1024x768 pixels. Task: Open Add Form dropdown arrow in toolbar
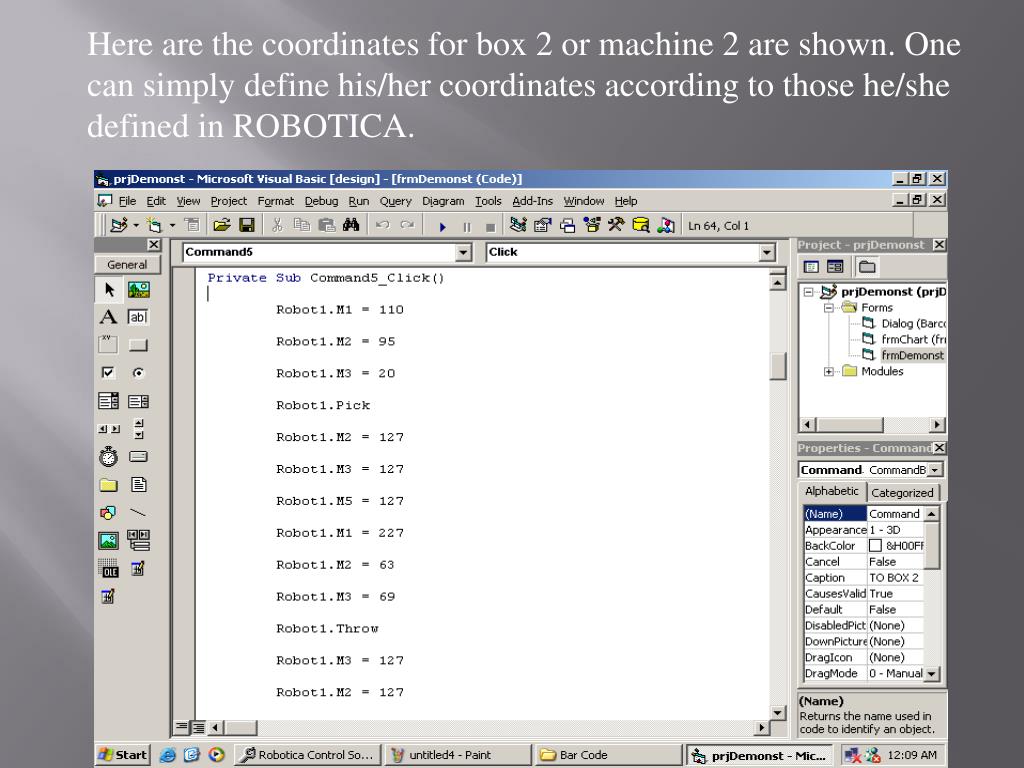[172, 225]
